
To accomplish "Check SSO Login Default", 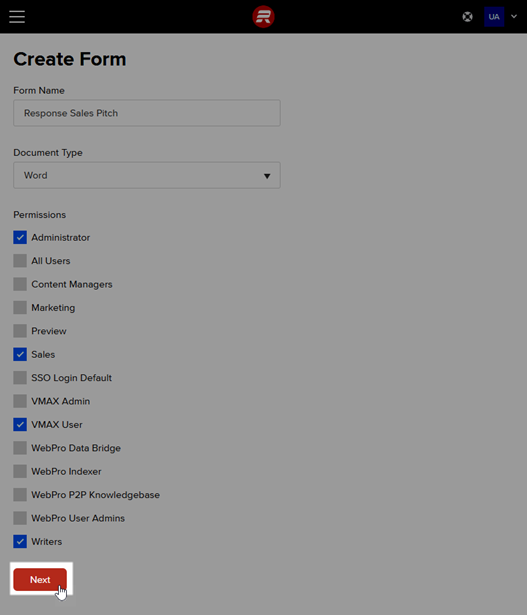I will (x=20, y=378).
